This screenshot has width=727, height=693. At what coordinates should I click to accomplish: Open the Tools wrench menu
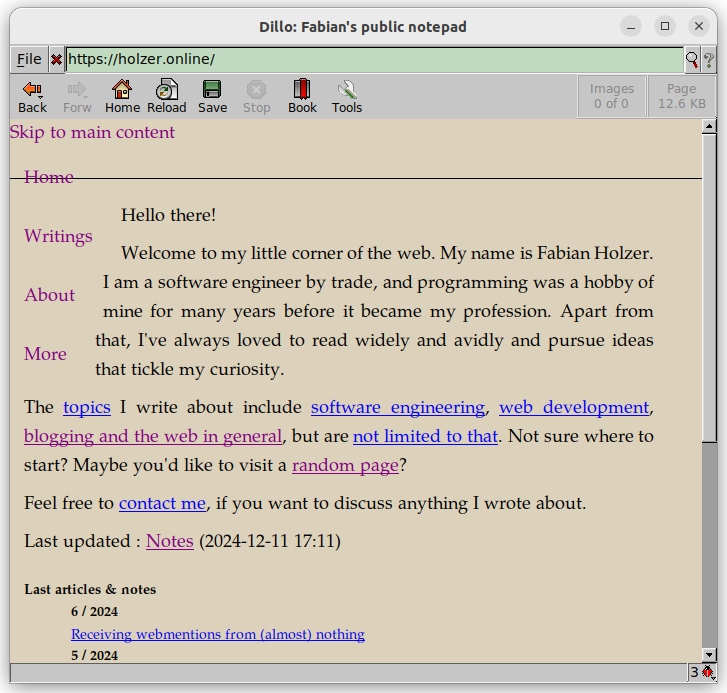click(x=346, y=97)
